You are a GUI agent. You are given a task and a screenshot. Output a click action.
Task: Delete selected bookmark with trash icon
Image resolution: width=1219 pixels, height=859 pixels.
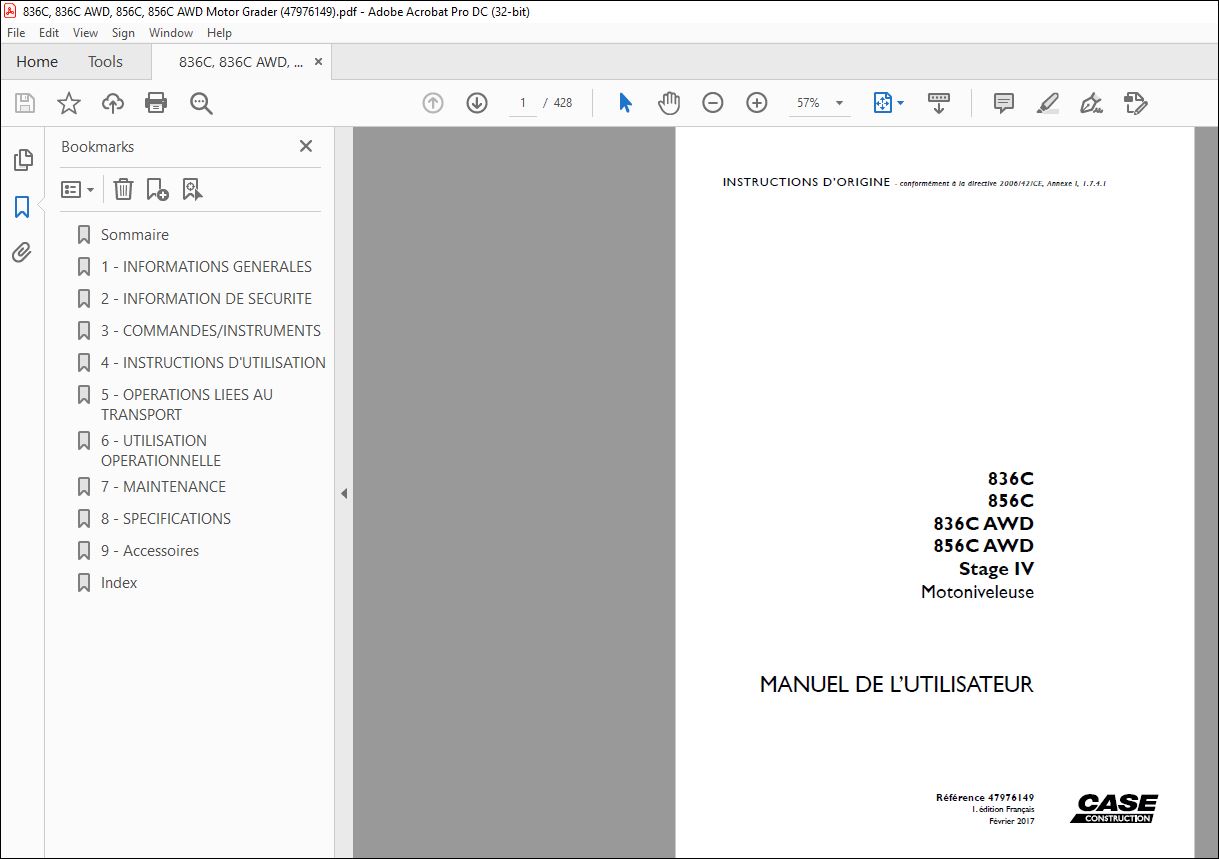pyautogui.click(x=123, y=189)
